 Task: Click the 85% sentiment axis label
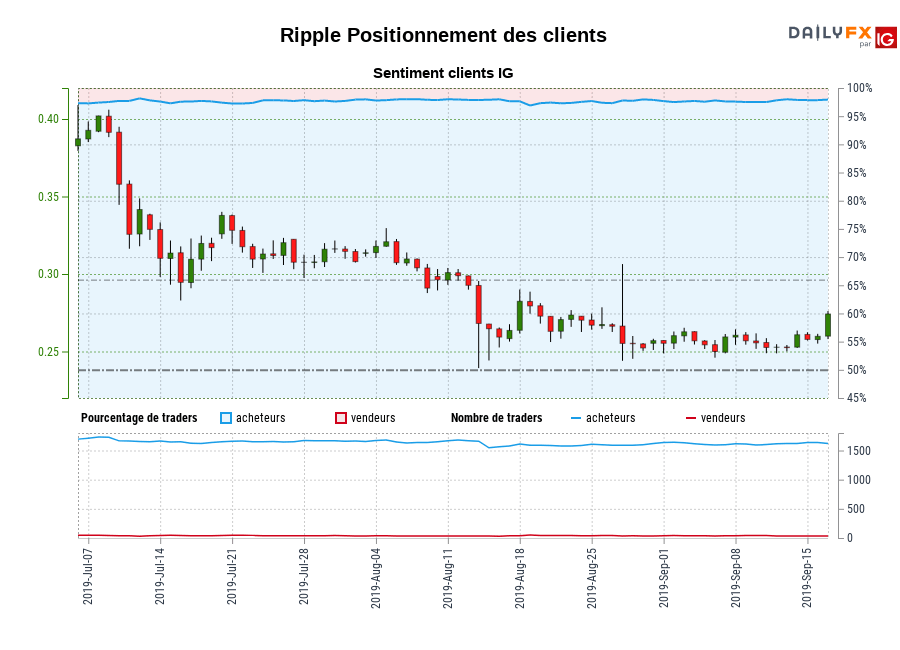(857, 173)
